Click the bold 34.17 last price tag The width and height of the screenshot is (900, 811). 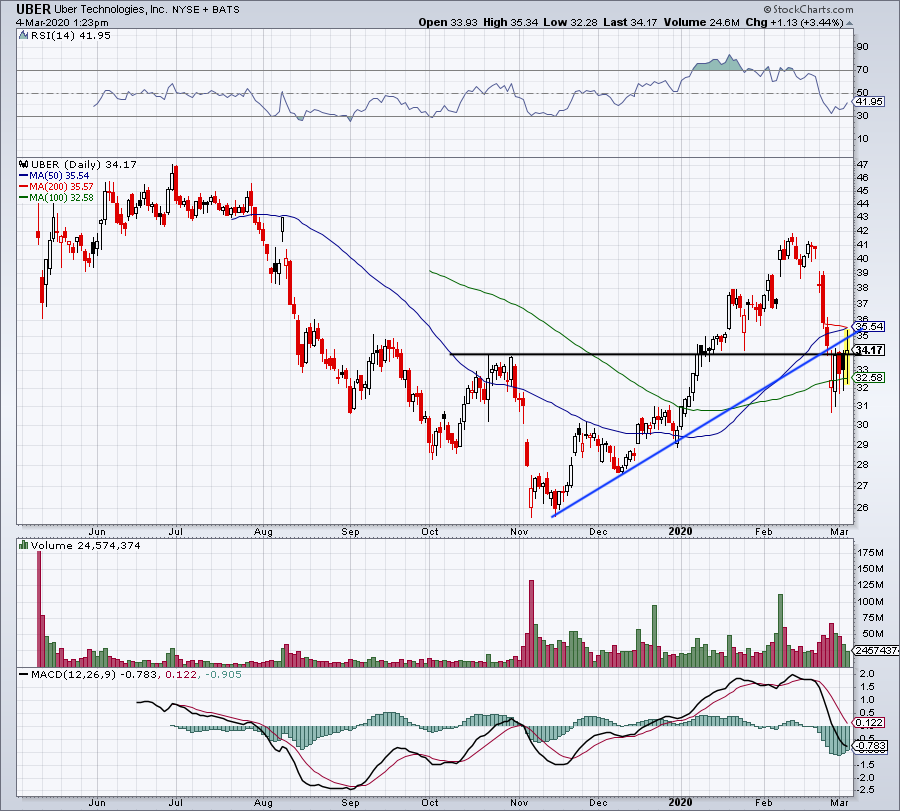pos(869,350)
